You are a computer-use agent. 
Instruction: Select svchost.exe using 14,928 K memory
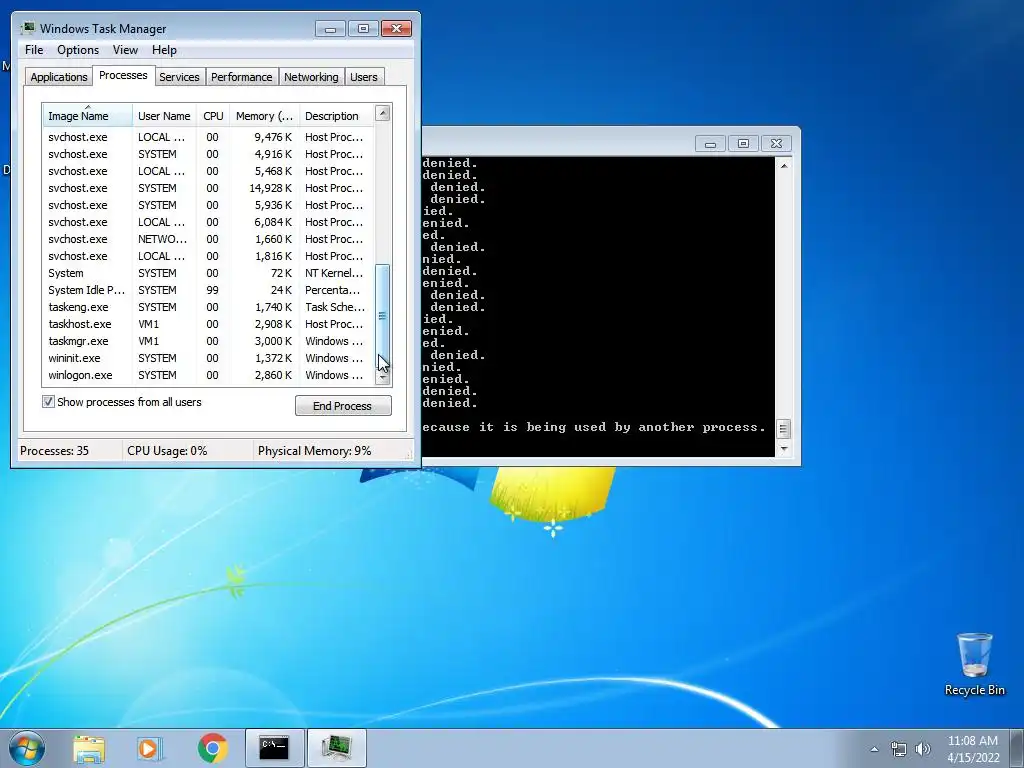208,188
